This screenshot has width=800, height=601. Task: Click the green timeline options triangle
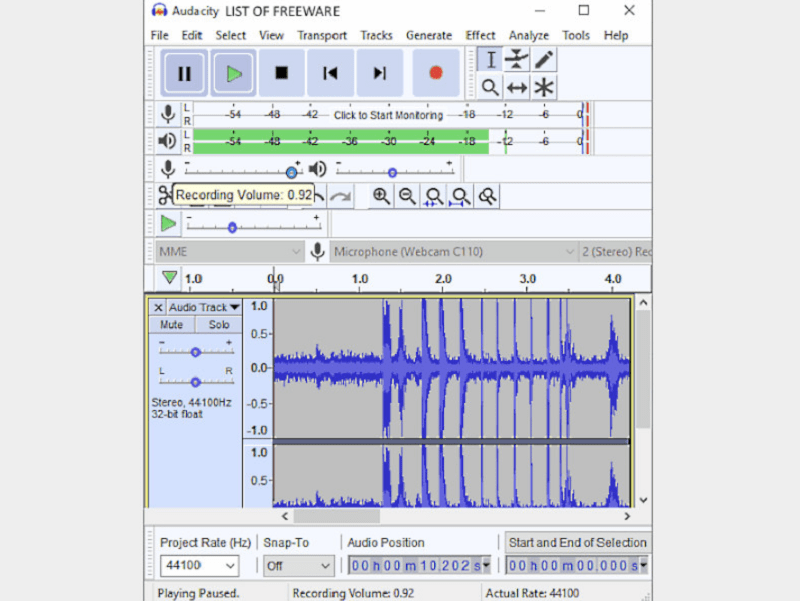pyautogui.click(x=169, y=278)
